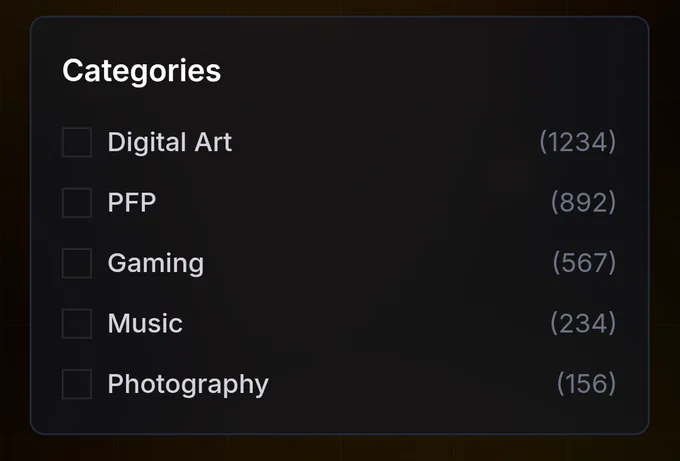Click the (1234) count for Digital Art
Screen dimensions: 680x461
tap(577, 142)
